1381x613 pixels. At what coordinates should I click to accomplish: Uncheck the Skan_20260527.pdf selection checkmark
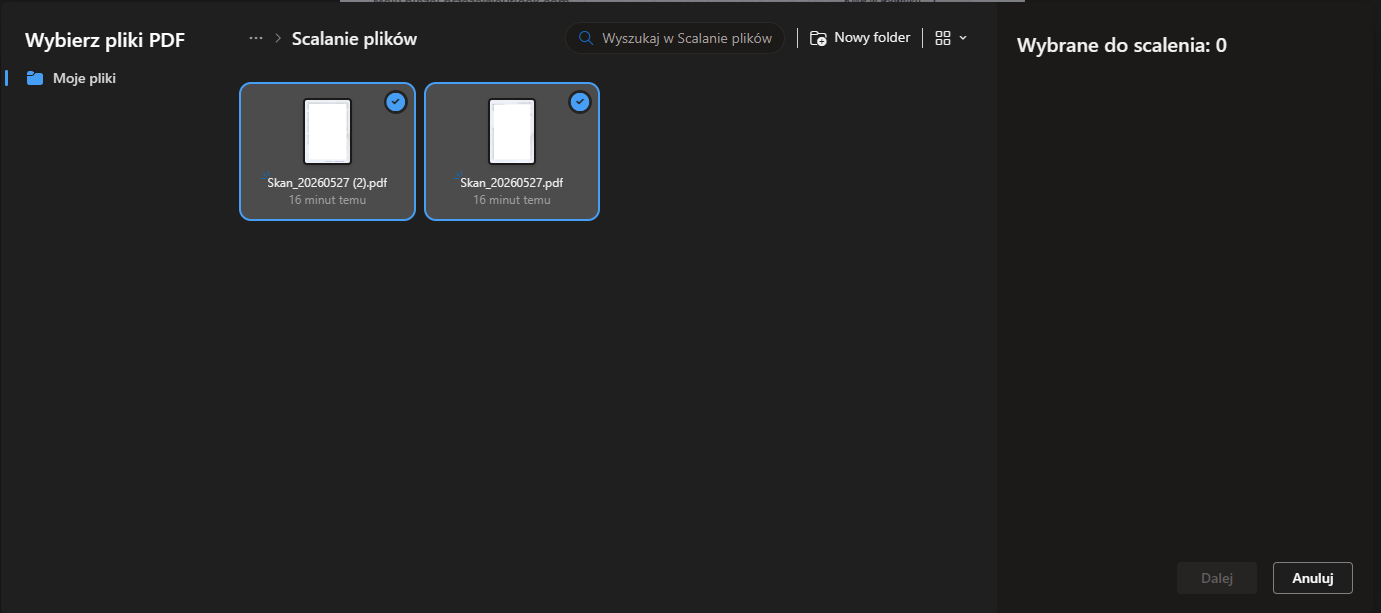pos(580,102)
